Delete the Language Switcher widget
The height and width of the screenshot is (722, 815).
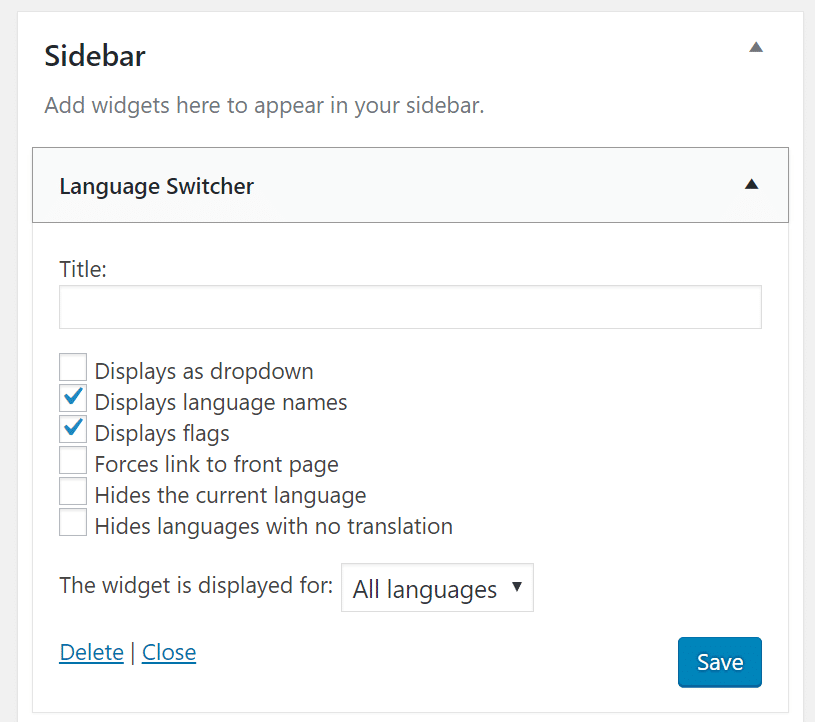click(x=91, y=652)
